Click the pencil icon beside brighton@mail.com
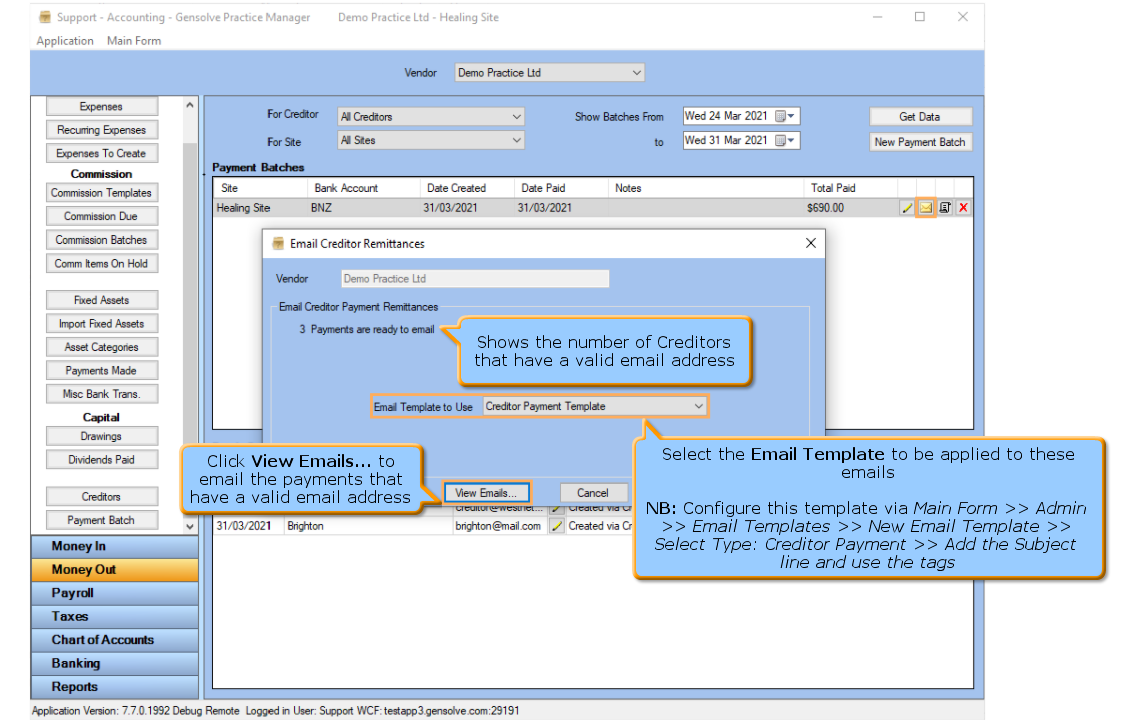This screenshot has height=720, width=1132. click(x=557, y=526)
